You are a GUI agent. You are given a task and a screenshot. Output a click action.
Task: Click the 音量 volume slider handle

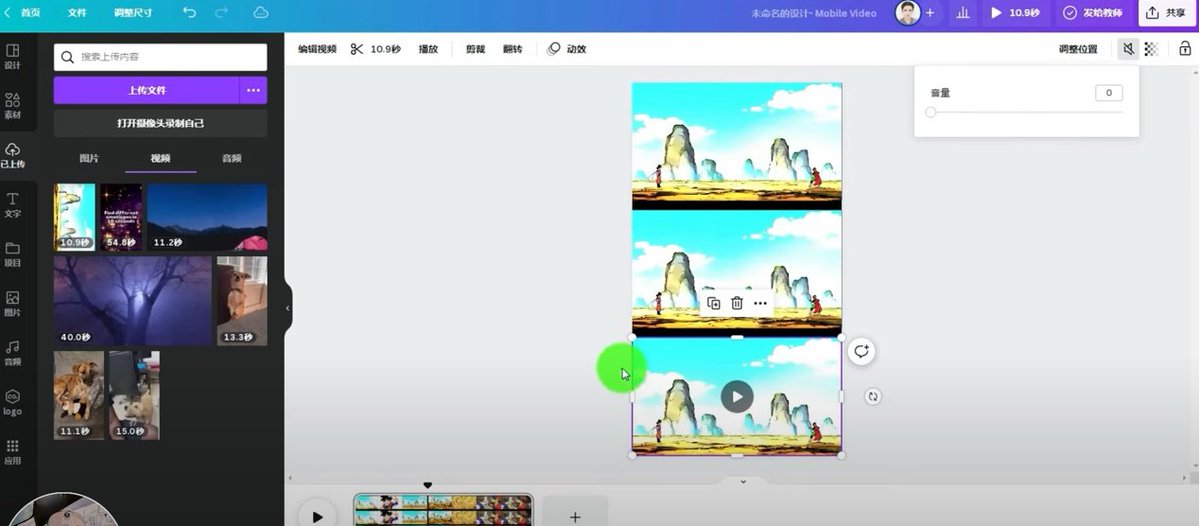click(931, 112)
